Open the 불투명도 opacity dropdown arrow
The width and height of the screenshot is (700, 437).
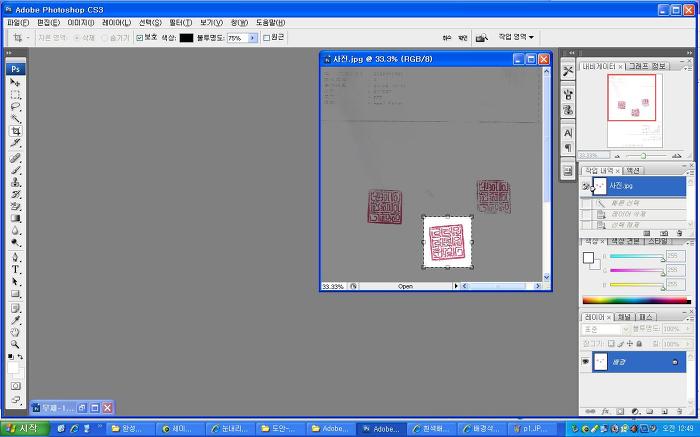pos(252,38)
